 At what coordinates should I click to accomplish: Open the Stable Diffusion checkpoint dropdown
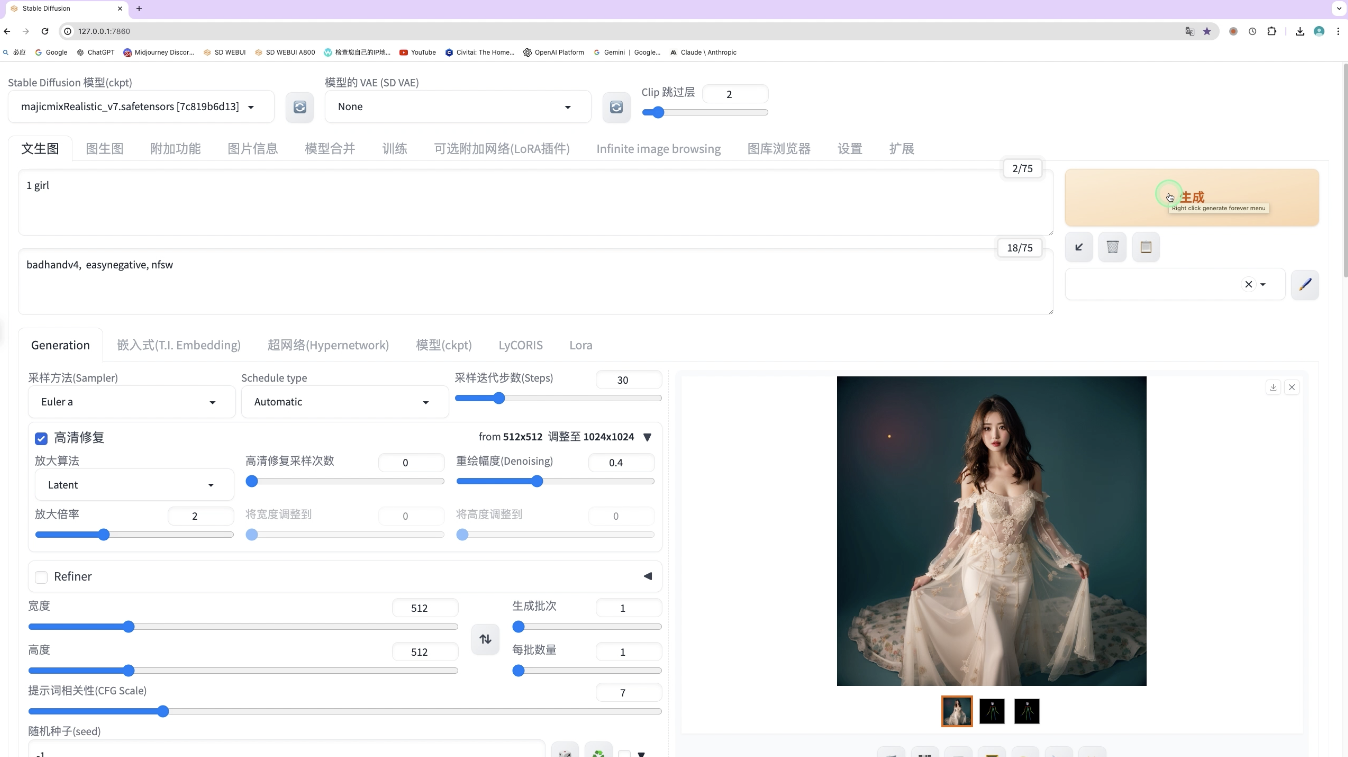142,107
